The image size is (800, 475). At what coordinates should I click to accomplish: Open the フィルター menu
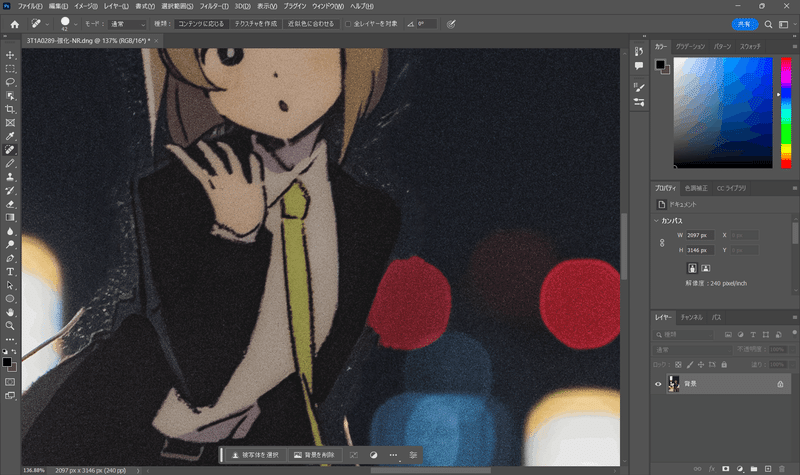tap(214, 6)
